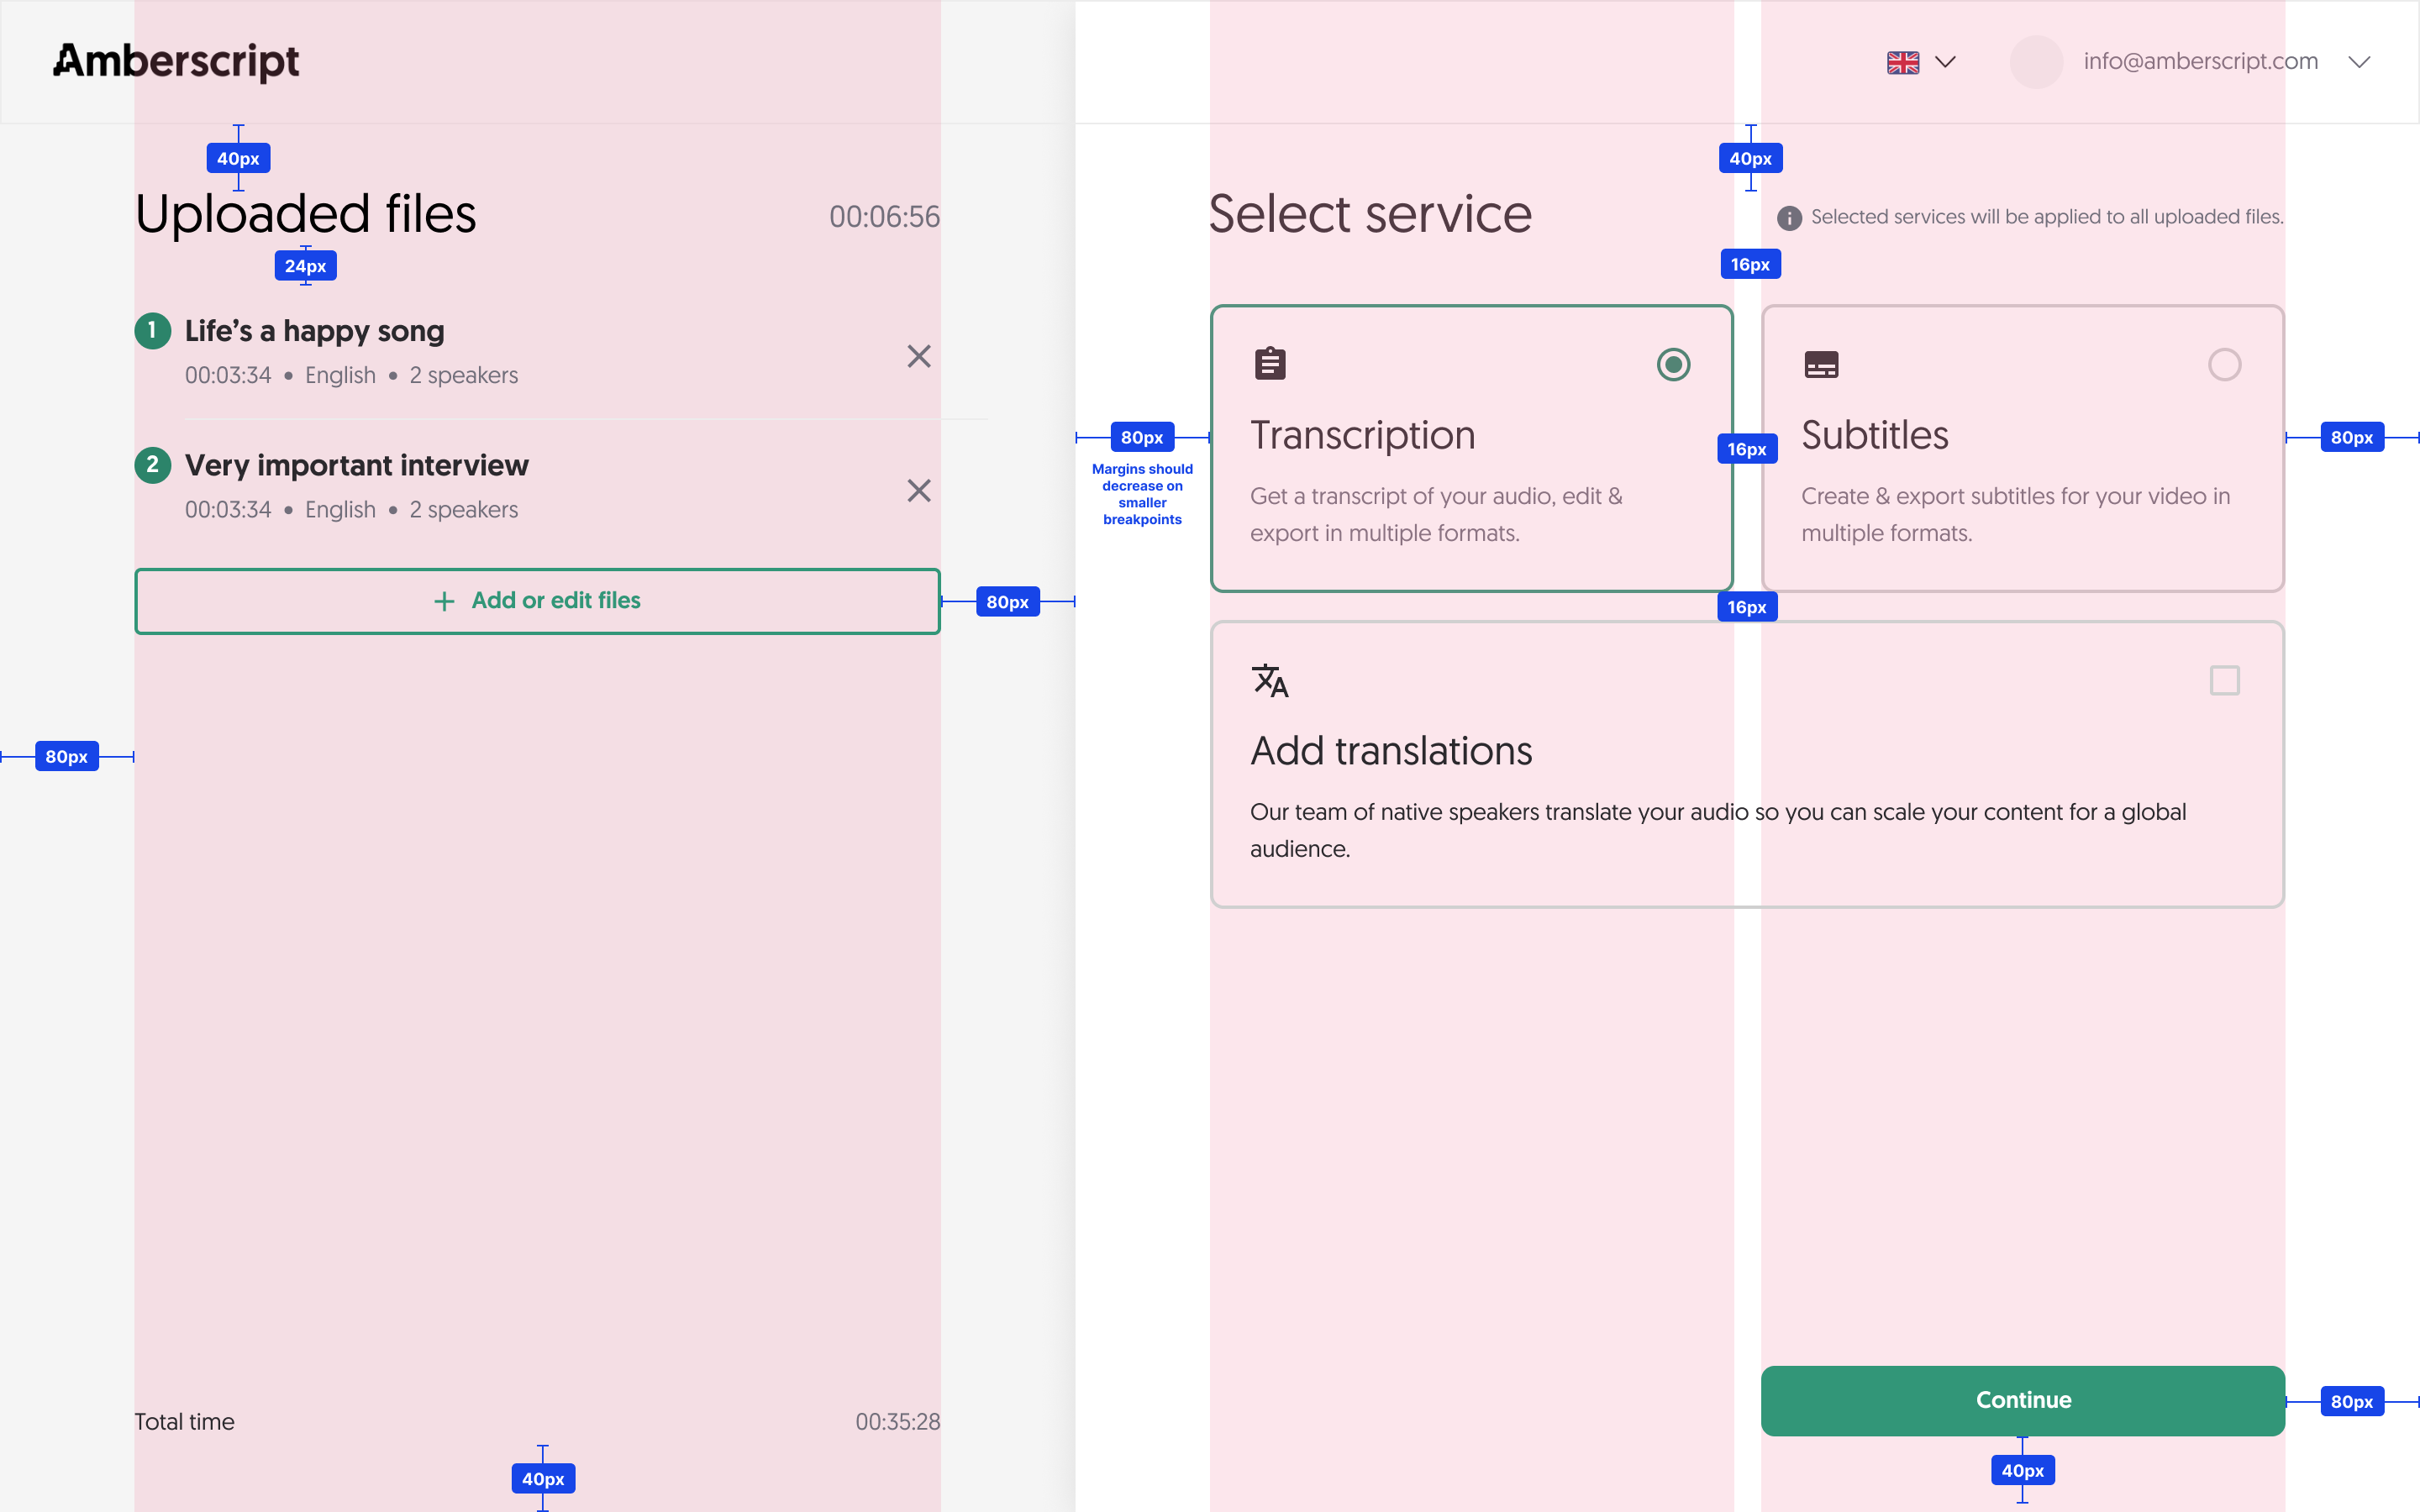Select the Subtitles radio button
The height and width of the screenshot is (1512, 2420).
pyautogui.click(x=2224, y=364)
